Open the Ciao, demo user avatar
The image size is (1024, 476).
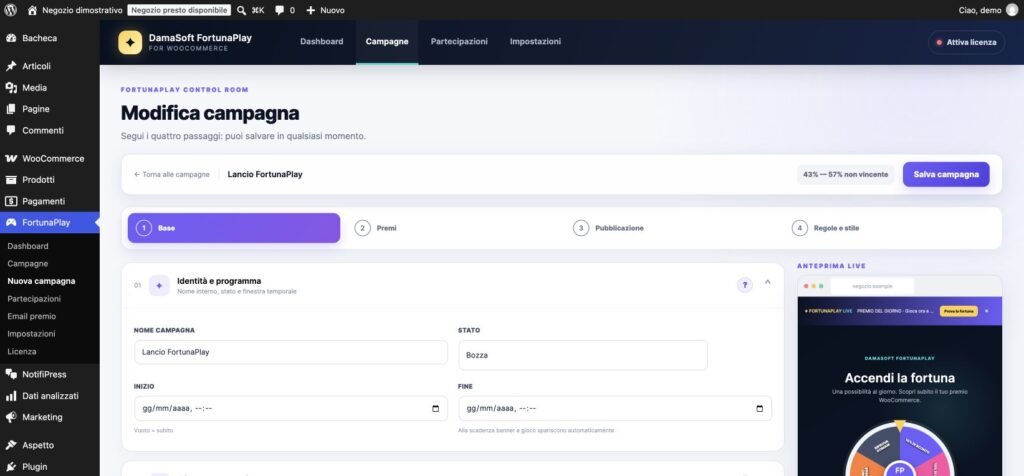click(1012, 10)
